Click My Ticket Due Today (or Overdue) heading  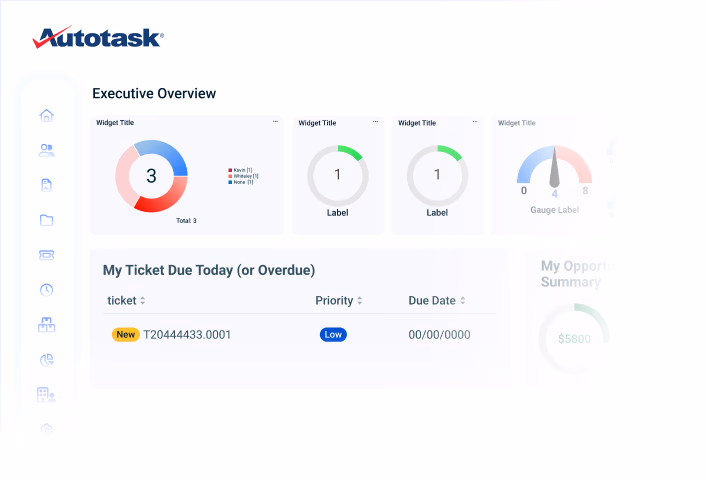pyautogui.click(x=209, y=270)
